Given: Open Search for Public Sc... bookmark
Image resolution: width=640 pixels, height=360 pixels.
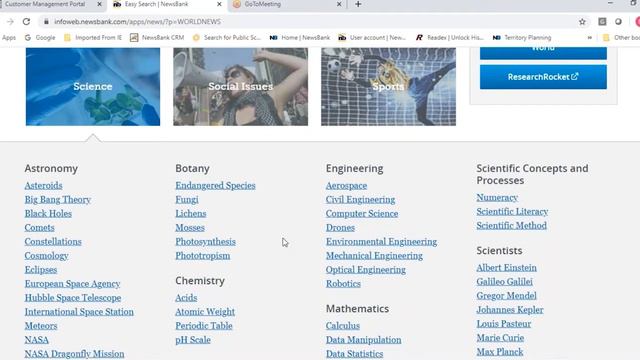Looking at the screenshot, I should pyautogui.click(x=227, y=38).
